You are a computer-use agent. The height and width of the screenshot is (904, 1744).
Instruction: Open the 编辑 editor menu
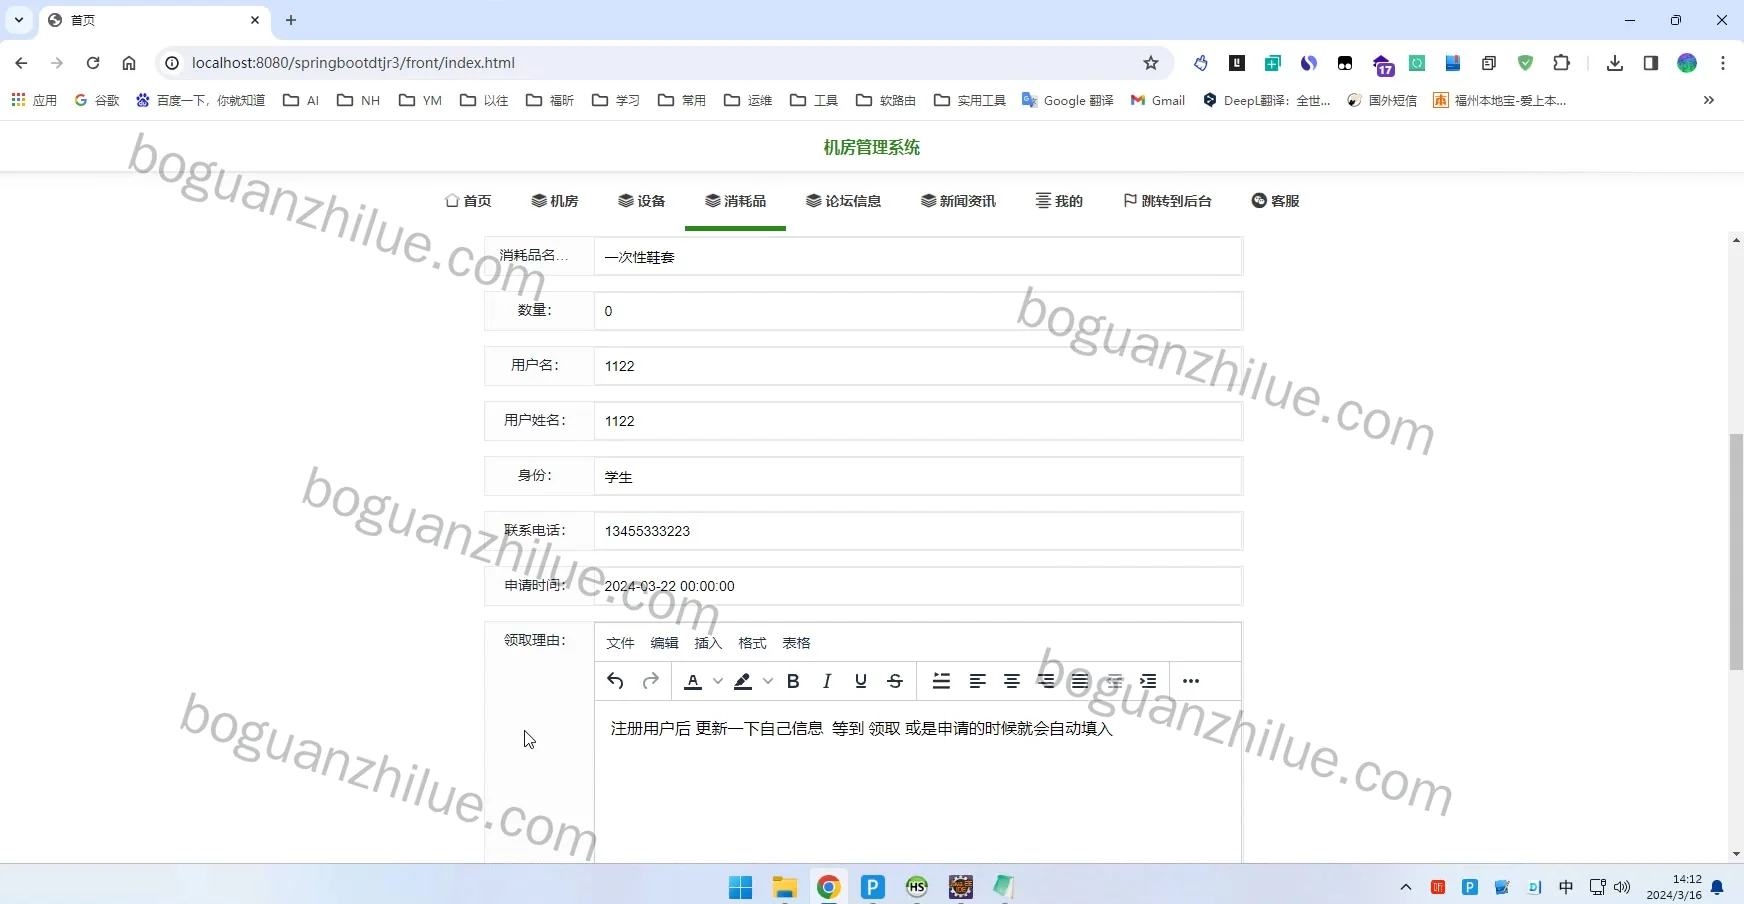point(664,643)
